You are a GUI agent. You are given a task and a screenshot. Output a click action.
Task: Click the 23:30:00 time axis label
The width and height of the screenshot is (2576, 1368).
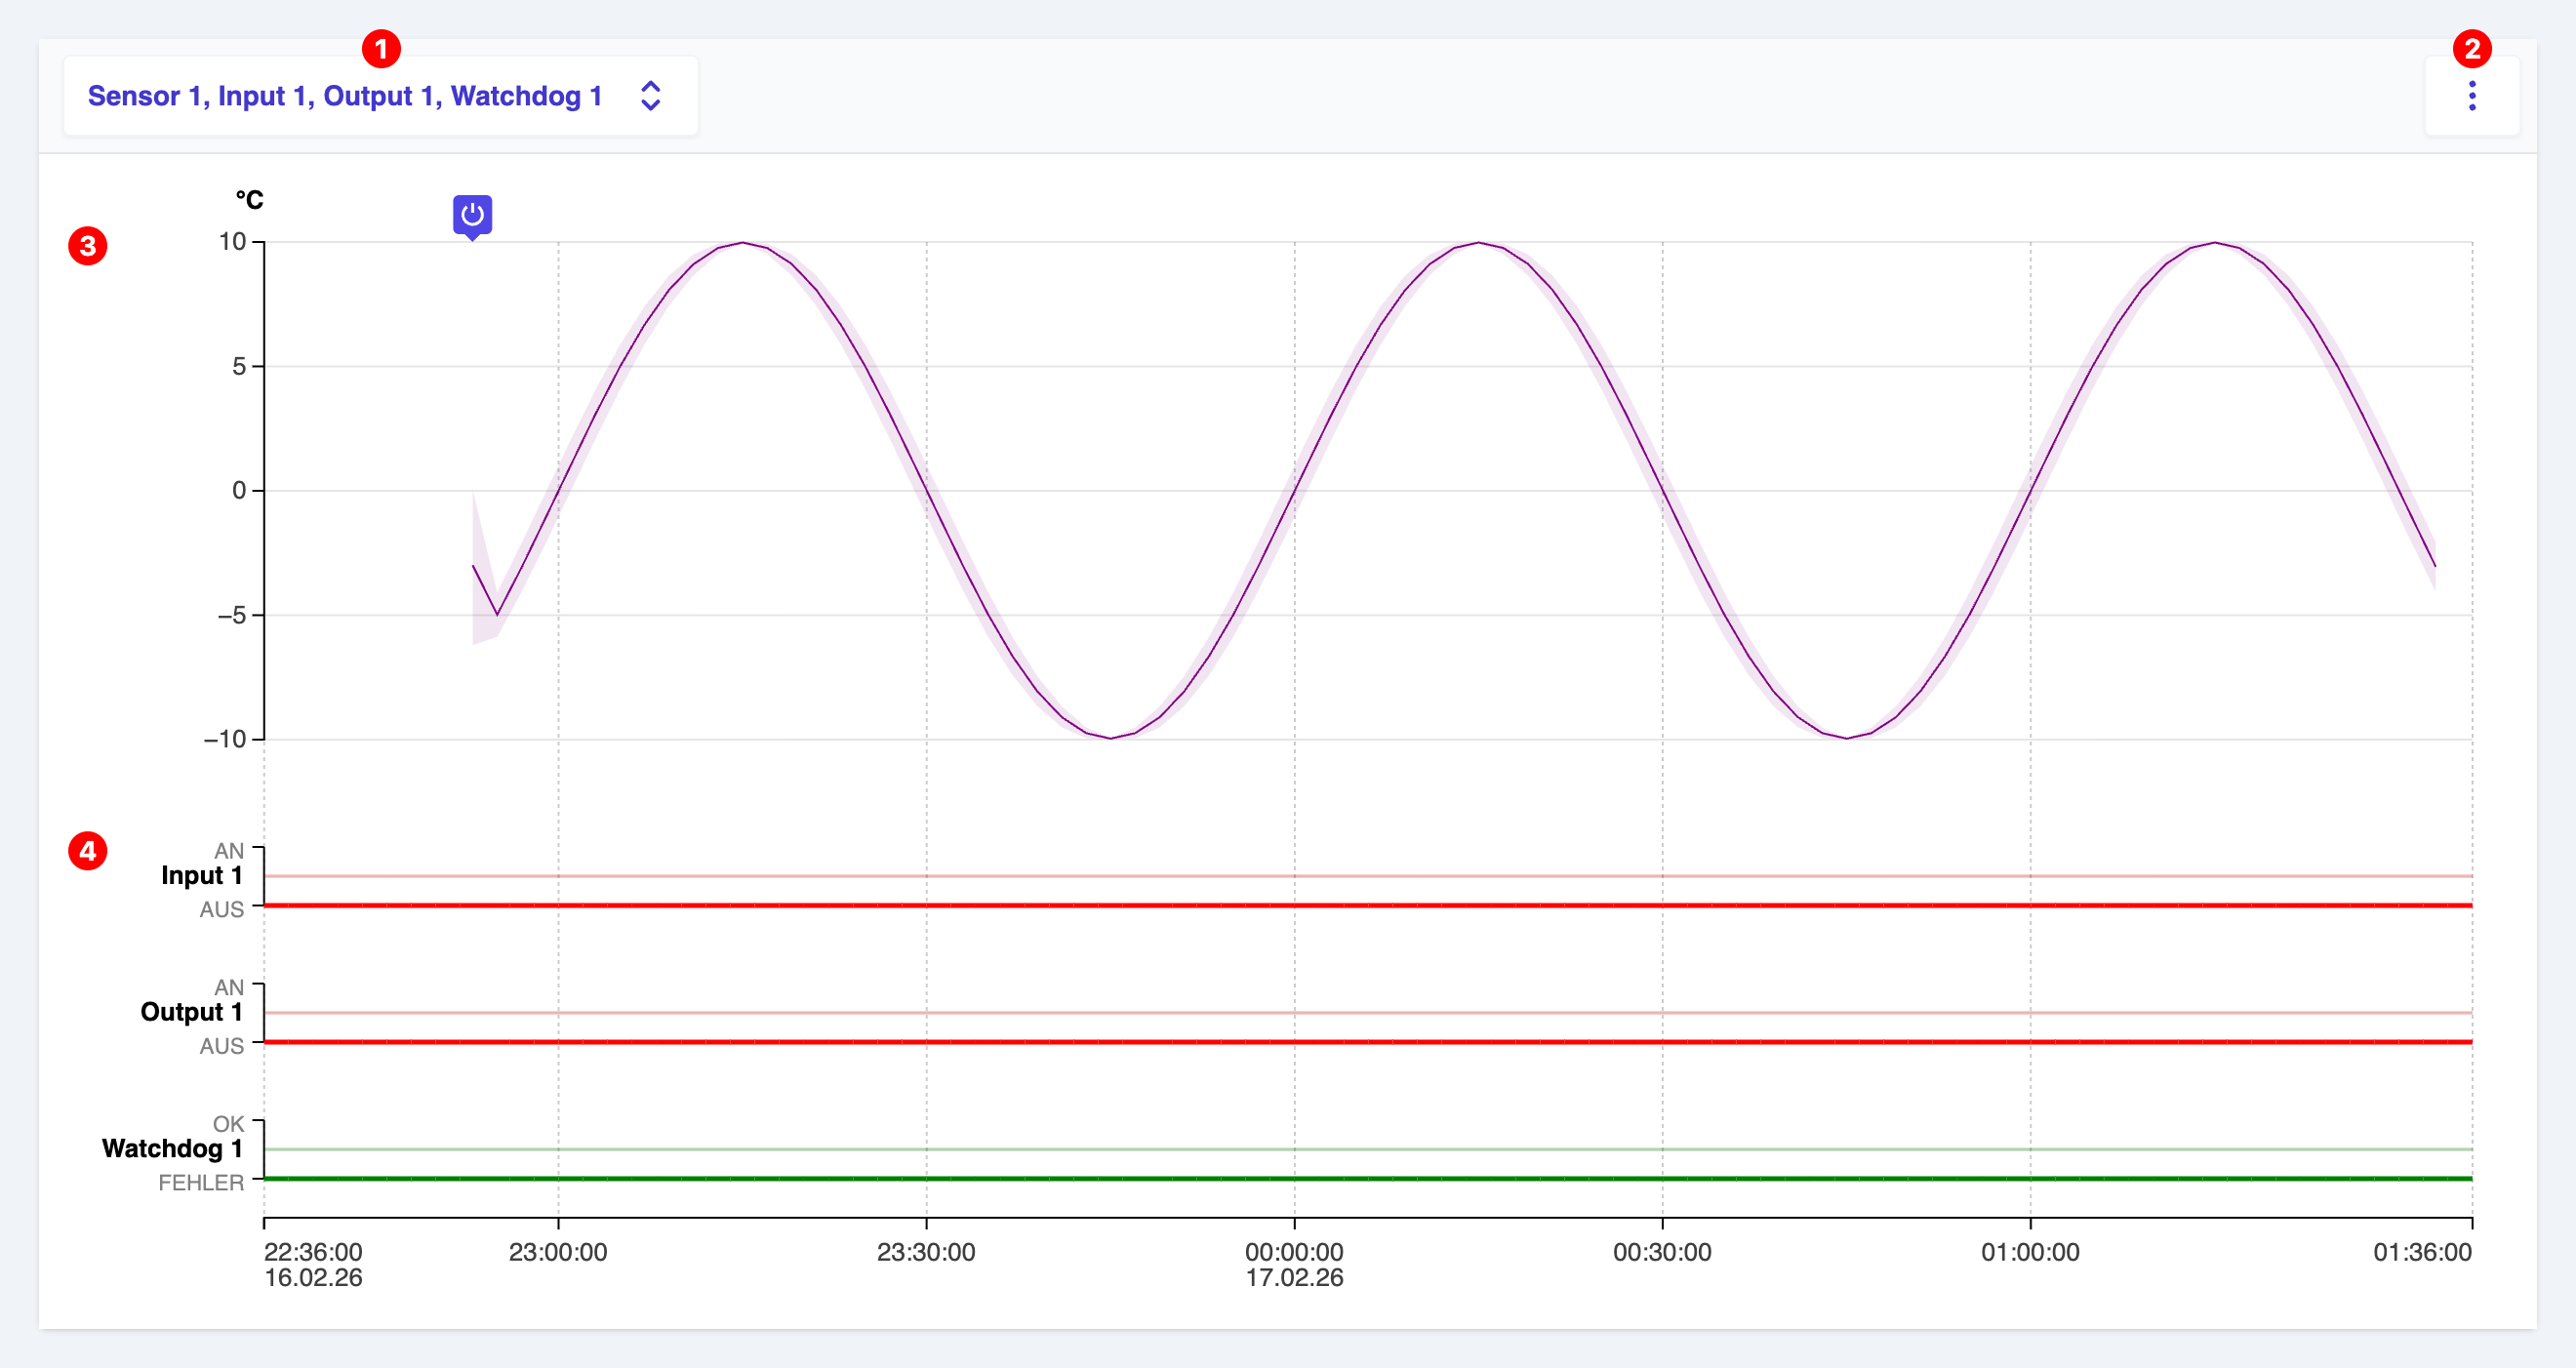tap(926, 1252)
